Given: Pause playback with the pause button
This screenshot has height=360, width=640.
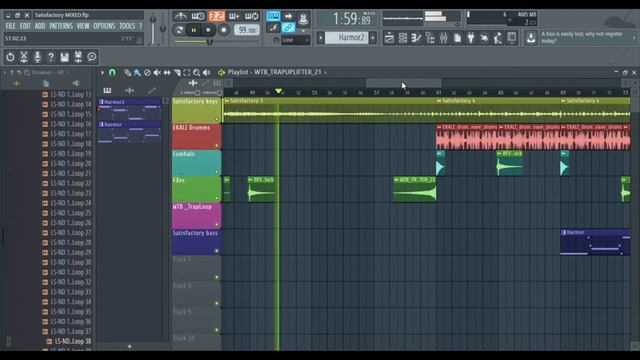Looking at the screenshot, I should [x=194, y=30].
